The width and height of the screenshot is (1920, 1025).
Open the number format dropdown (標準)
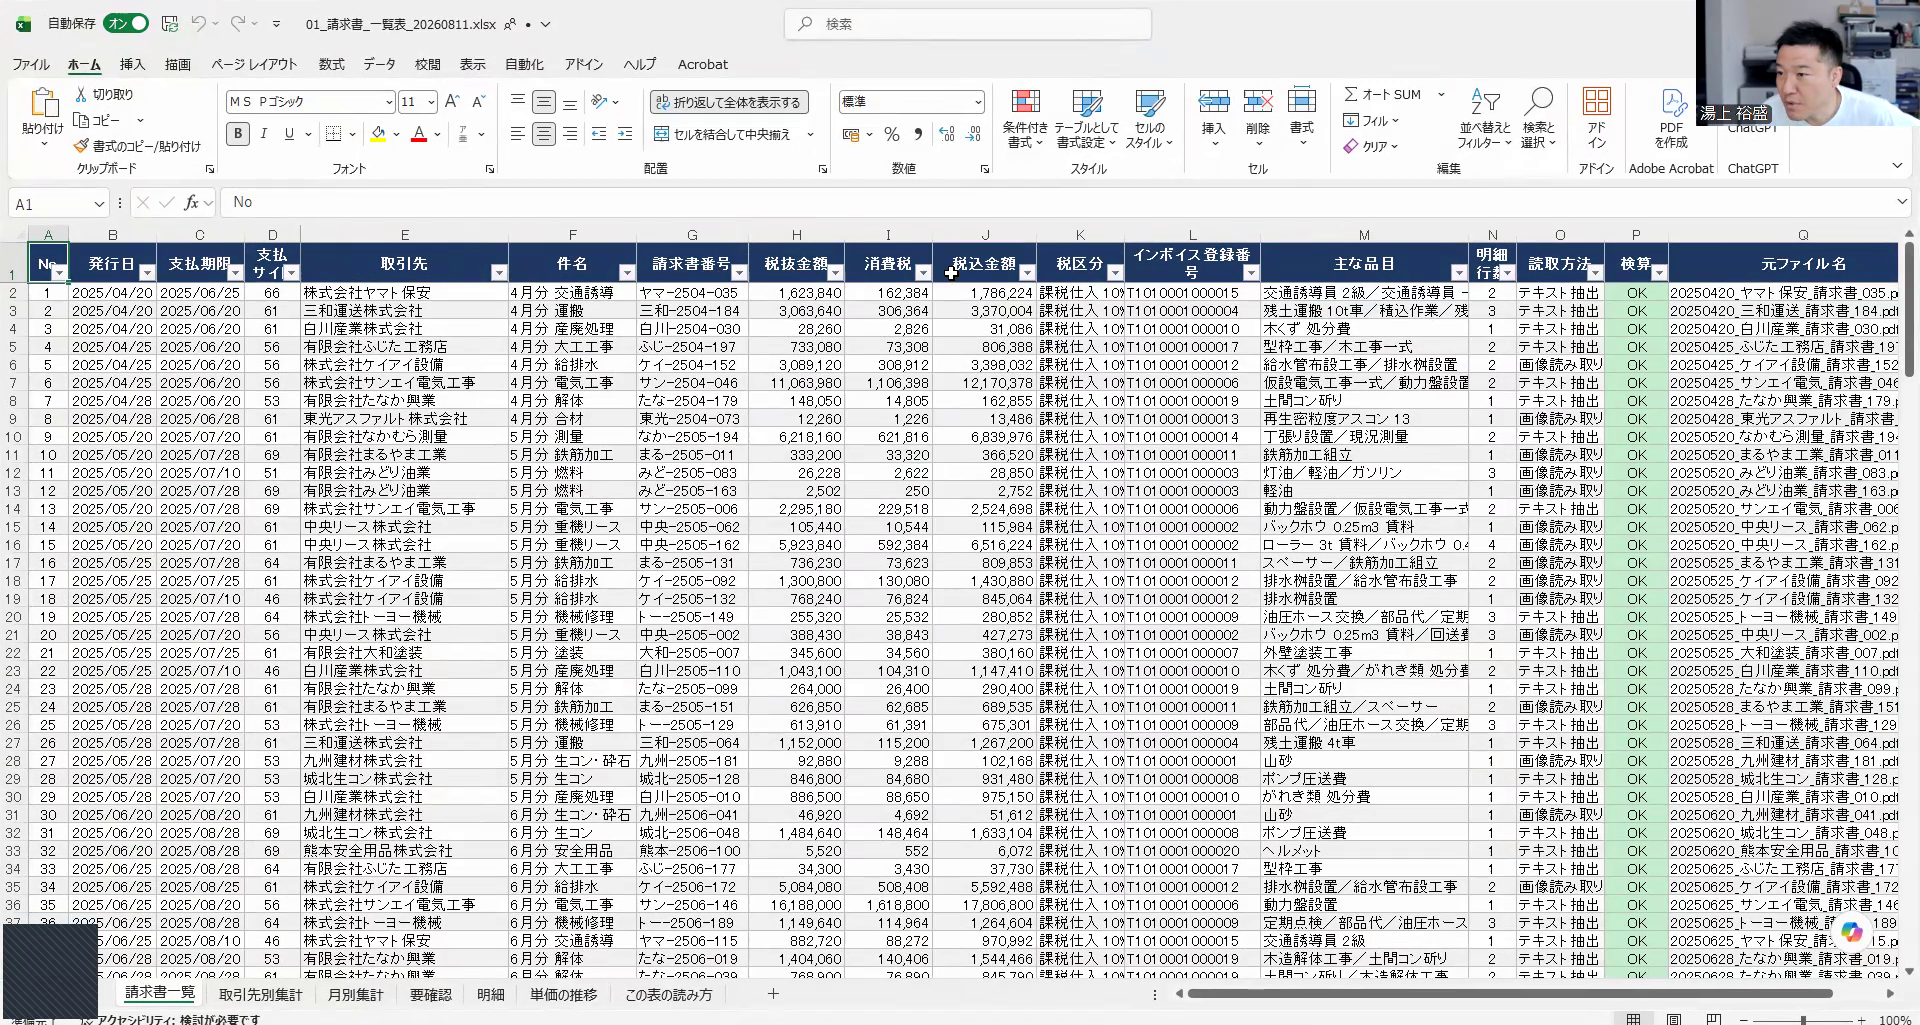977,102
